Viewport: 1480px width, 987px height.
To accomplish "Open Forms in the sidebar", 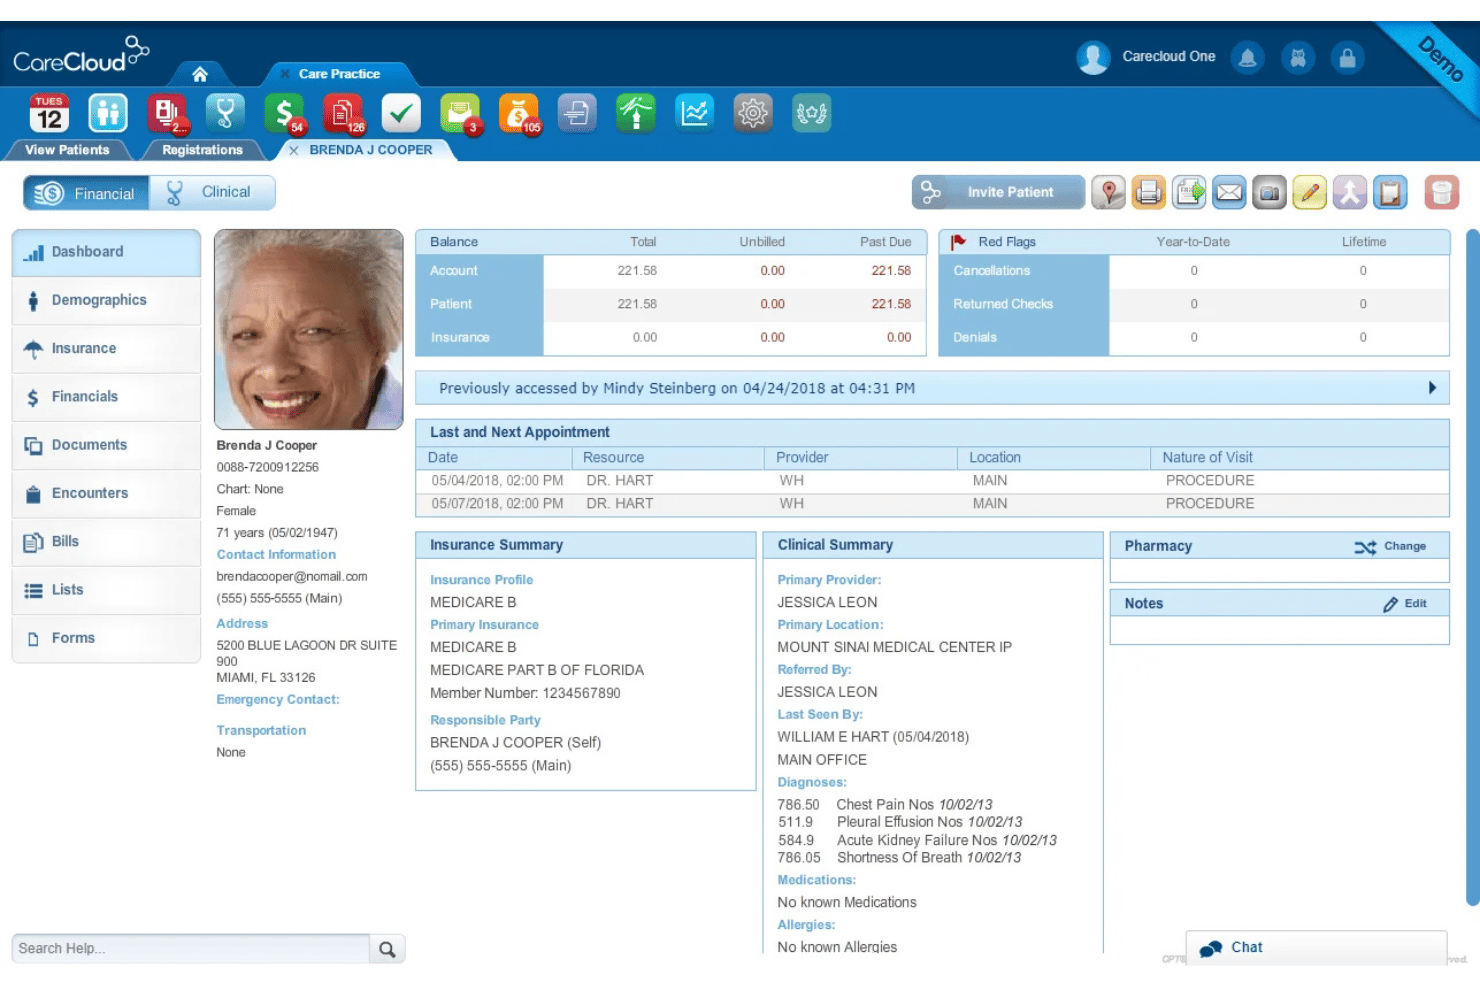I will [x=106, y=638].
